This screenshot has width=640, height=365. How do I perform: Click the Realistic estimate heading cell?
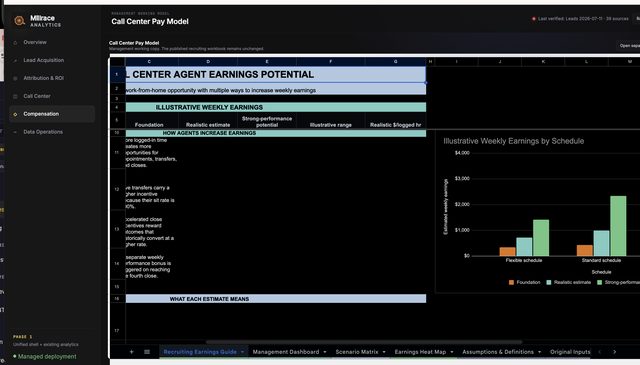pos(208,121)
